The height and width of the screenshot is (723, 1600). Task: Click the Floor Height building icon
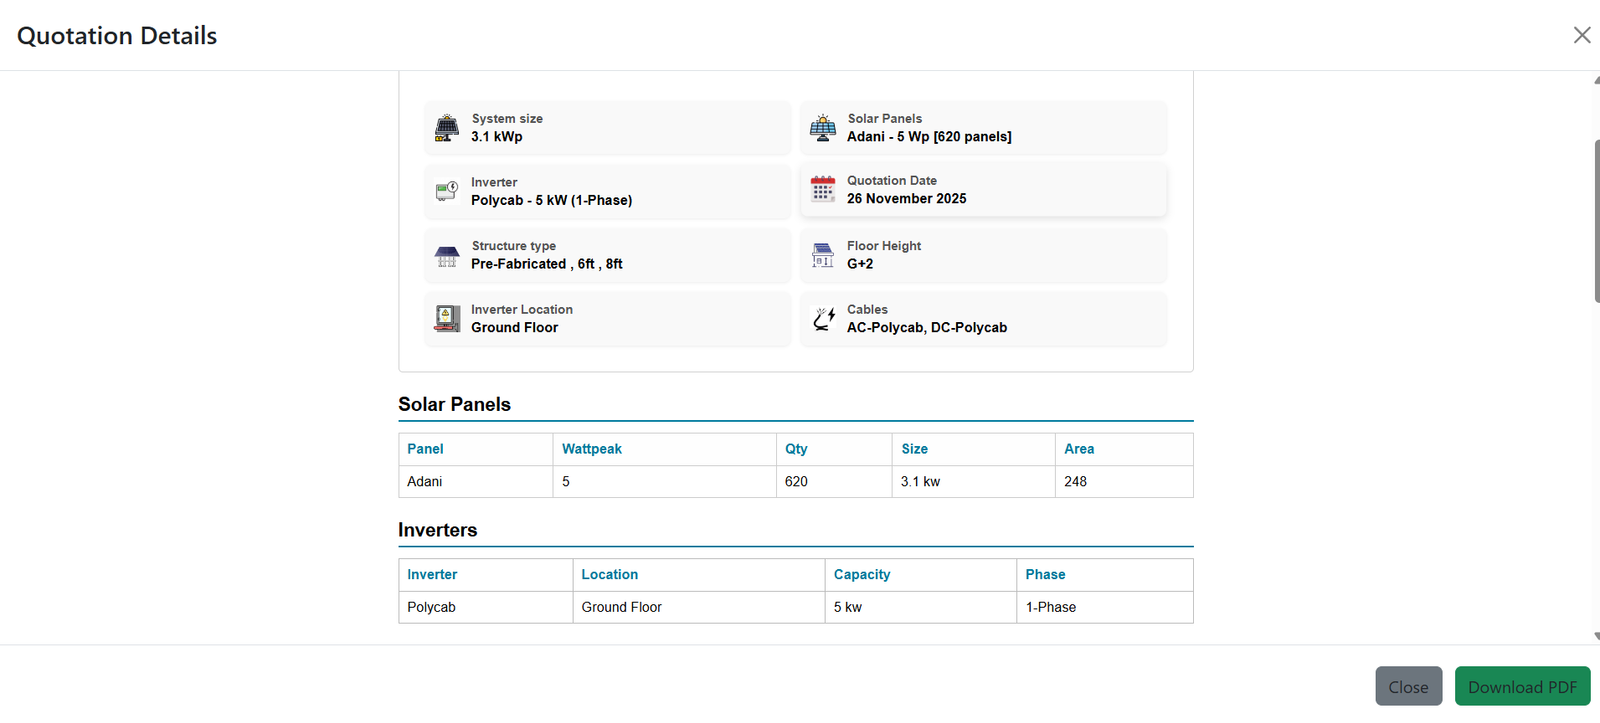click(823, 255)
